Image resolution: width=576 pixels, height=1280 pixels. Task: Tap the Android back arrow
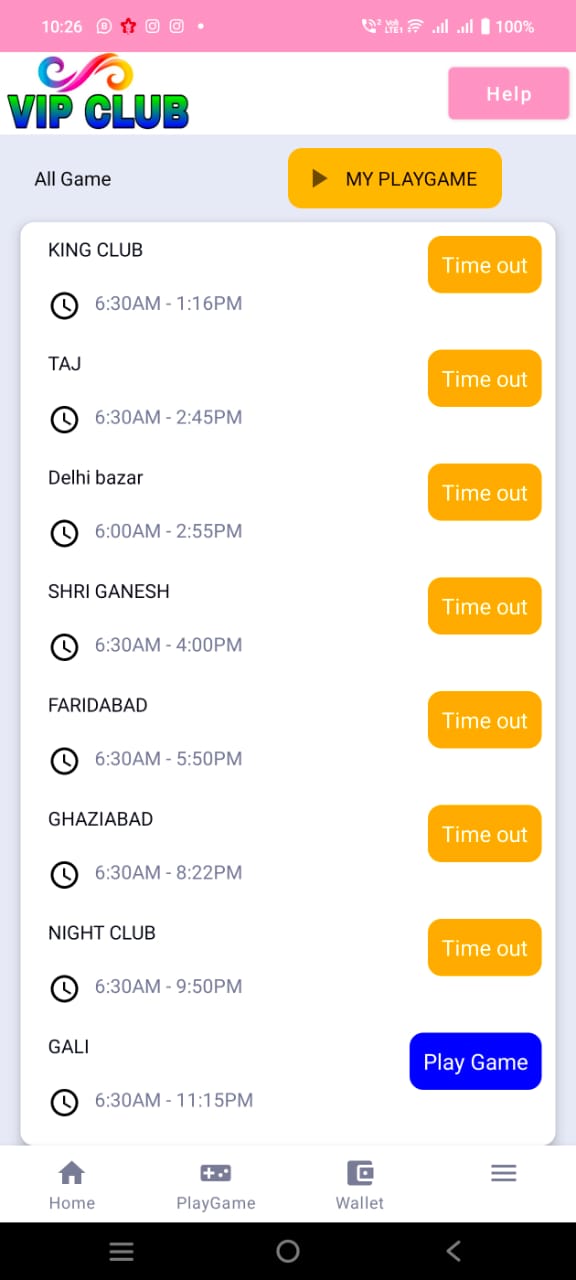pyautogui.click(x=454, y=1250)
